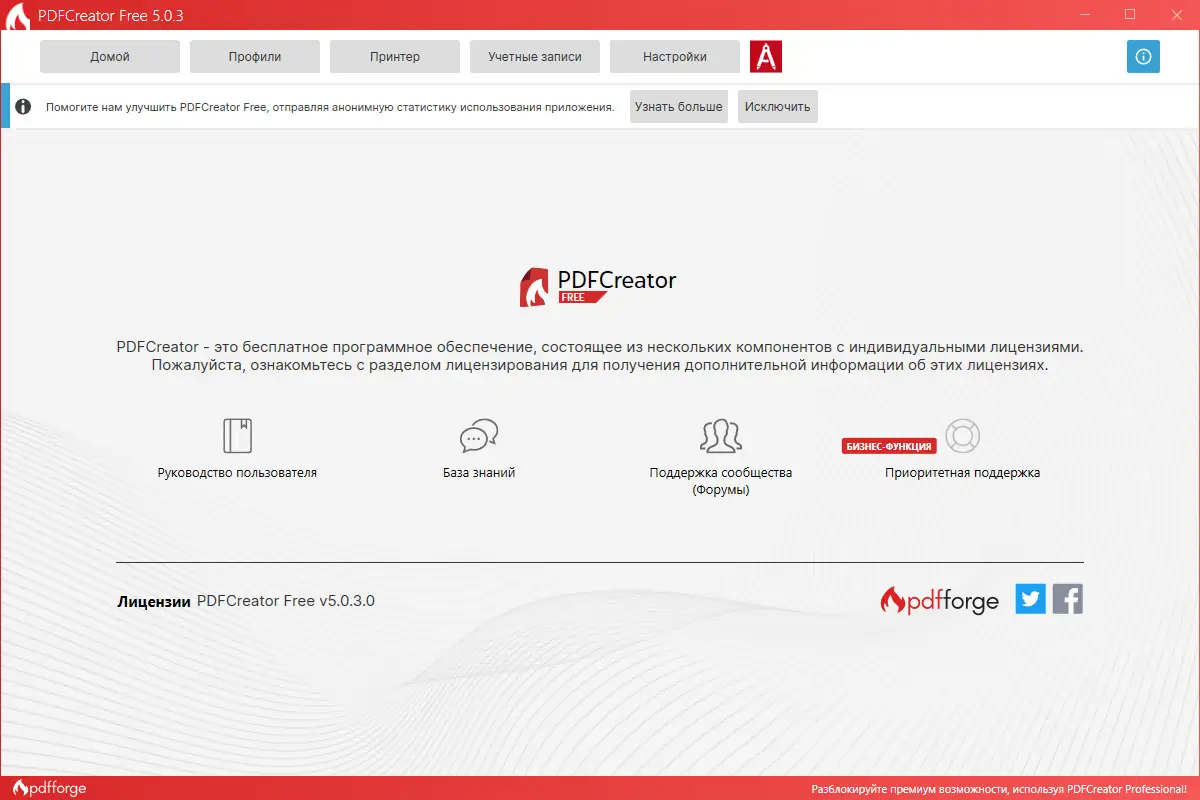Screen dimensions: 1200x800
Task: Open the Лицензии link
Action: pos(154,602)
